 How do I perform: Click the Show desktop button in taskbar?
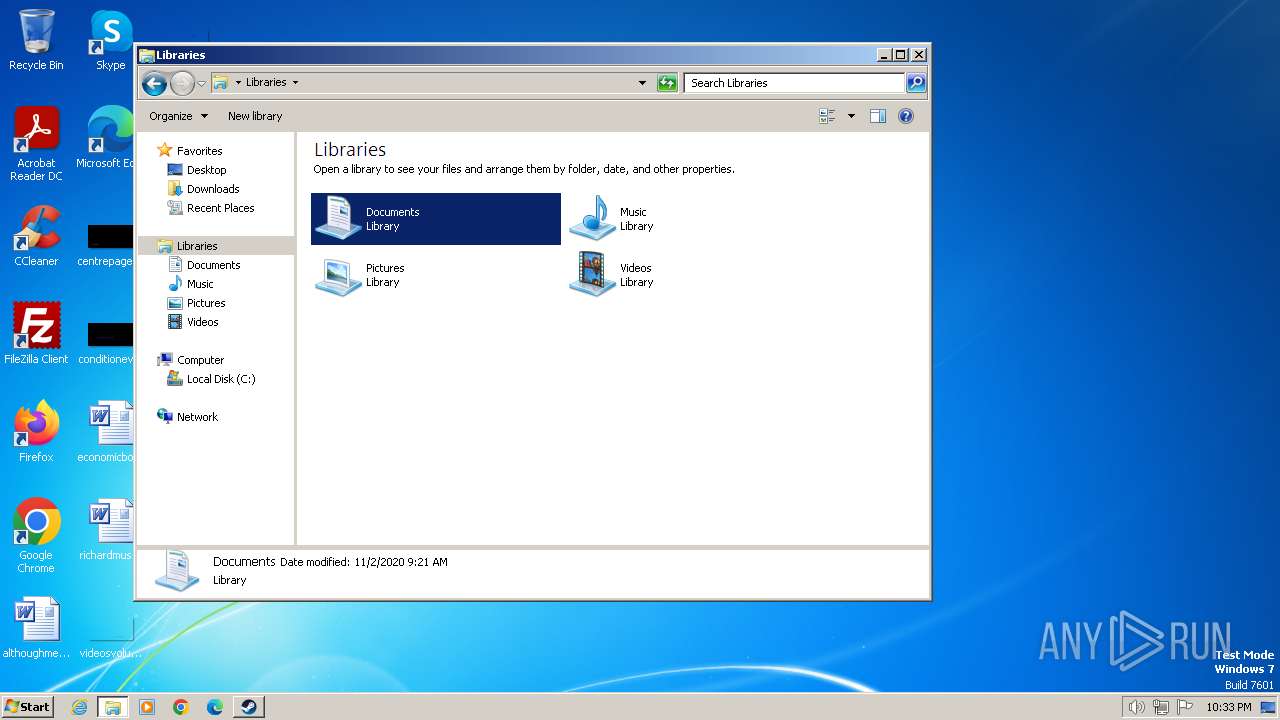pyautogui.click(x=1270, y=707)
